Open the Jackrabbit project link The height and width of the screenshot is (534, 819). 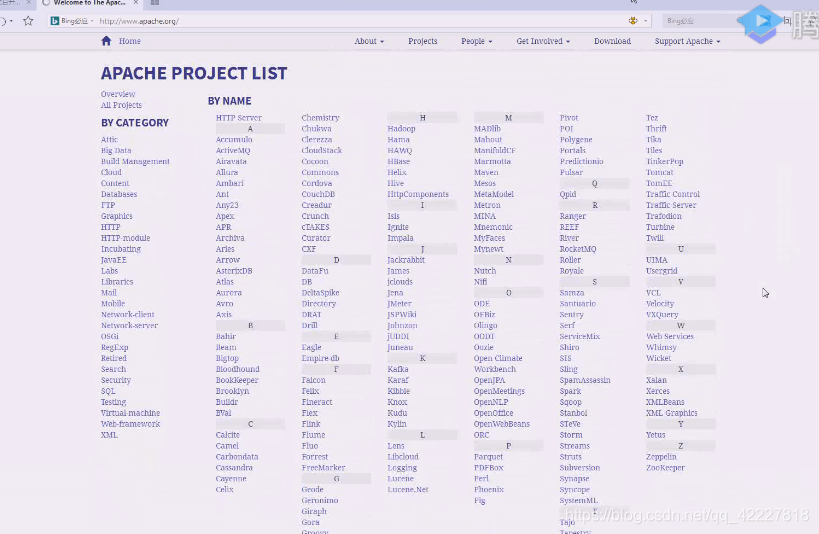(406, 260)
